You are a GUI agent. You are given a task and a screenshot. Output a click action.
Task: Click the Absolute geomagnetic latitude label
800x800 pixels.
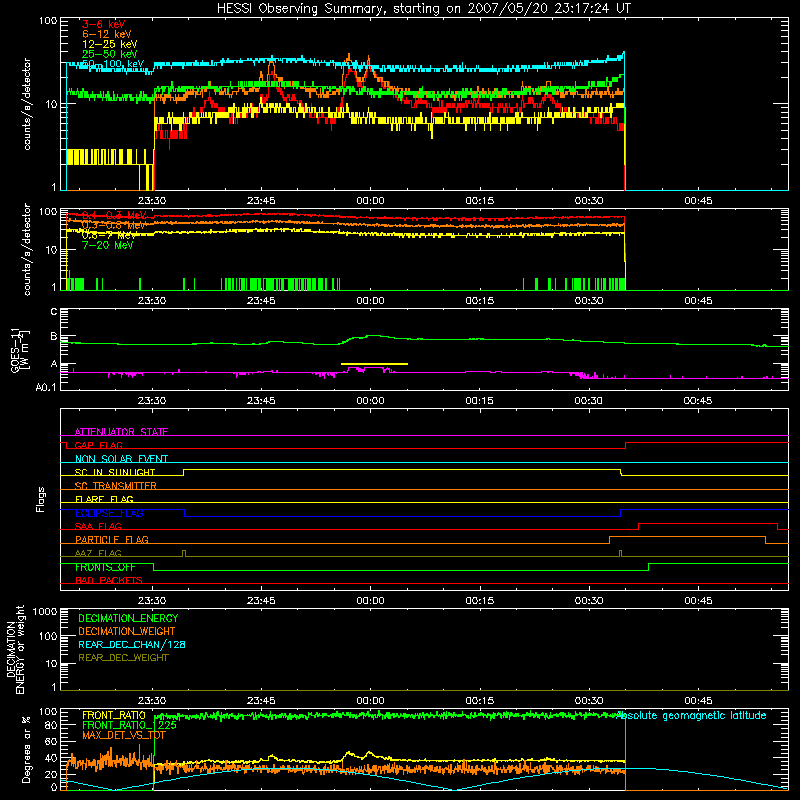(691, 715)
